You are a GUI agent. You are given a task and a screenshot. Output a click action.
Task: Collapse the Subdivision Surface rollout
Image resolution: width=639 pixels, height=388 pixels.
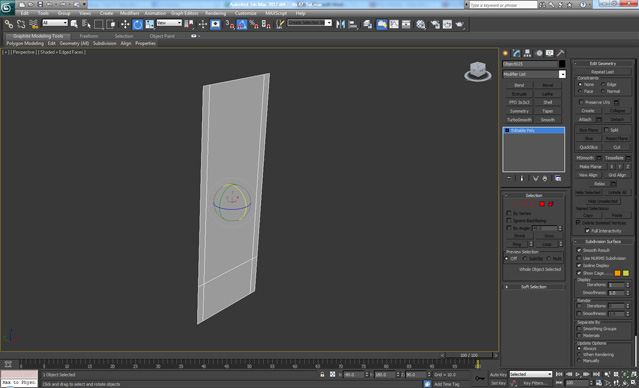pos(603,242)
